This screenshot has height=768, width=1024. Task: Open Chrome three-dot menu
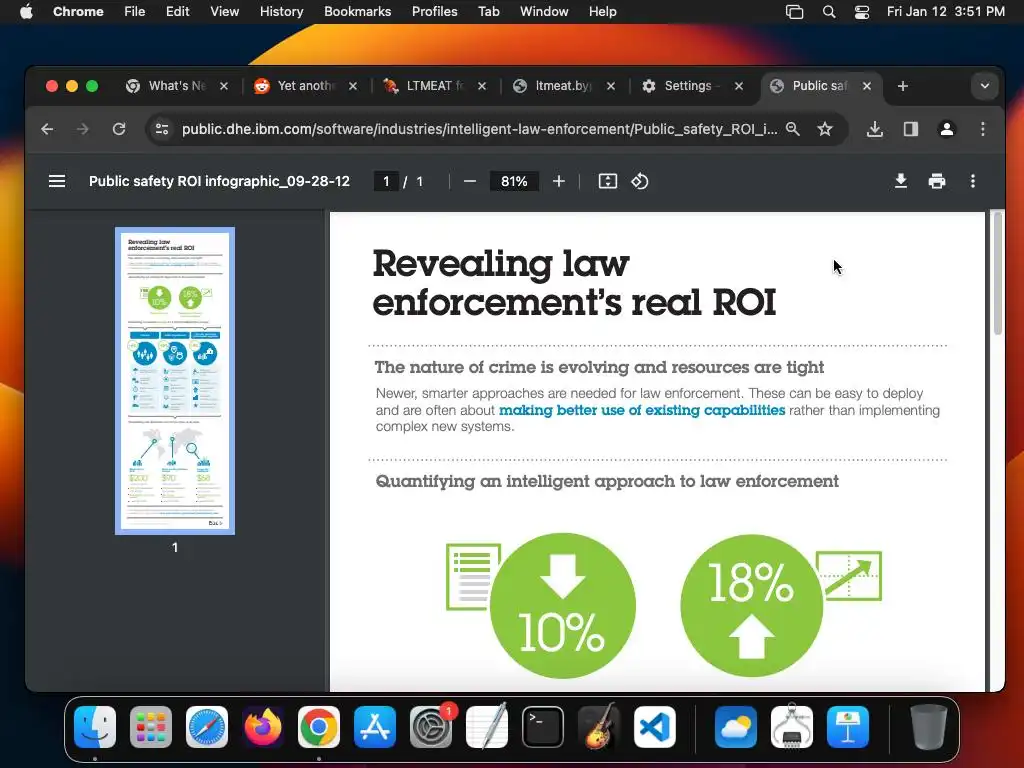982,129
